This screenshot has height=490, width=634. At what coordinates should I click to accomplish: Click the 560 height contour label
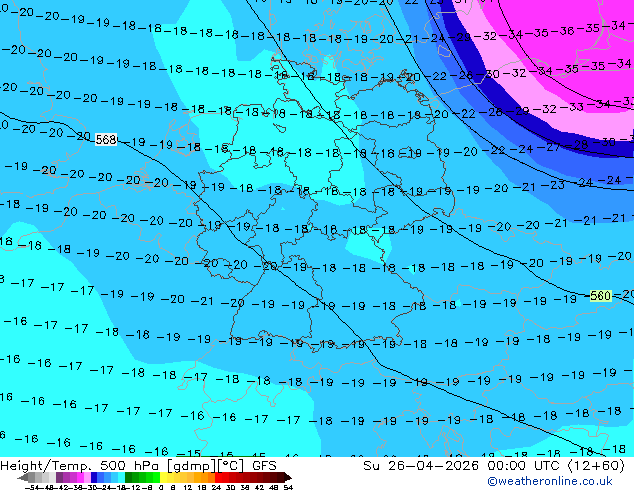click(x=600, y=296)
